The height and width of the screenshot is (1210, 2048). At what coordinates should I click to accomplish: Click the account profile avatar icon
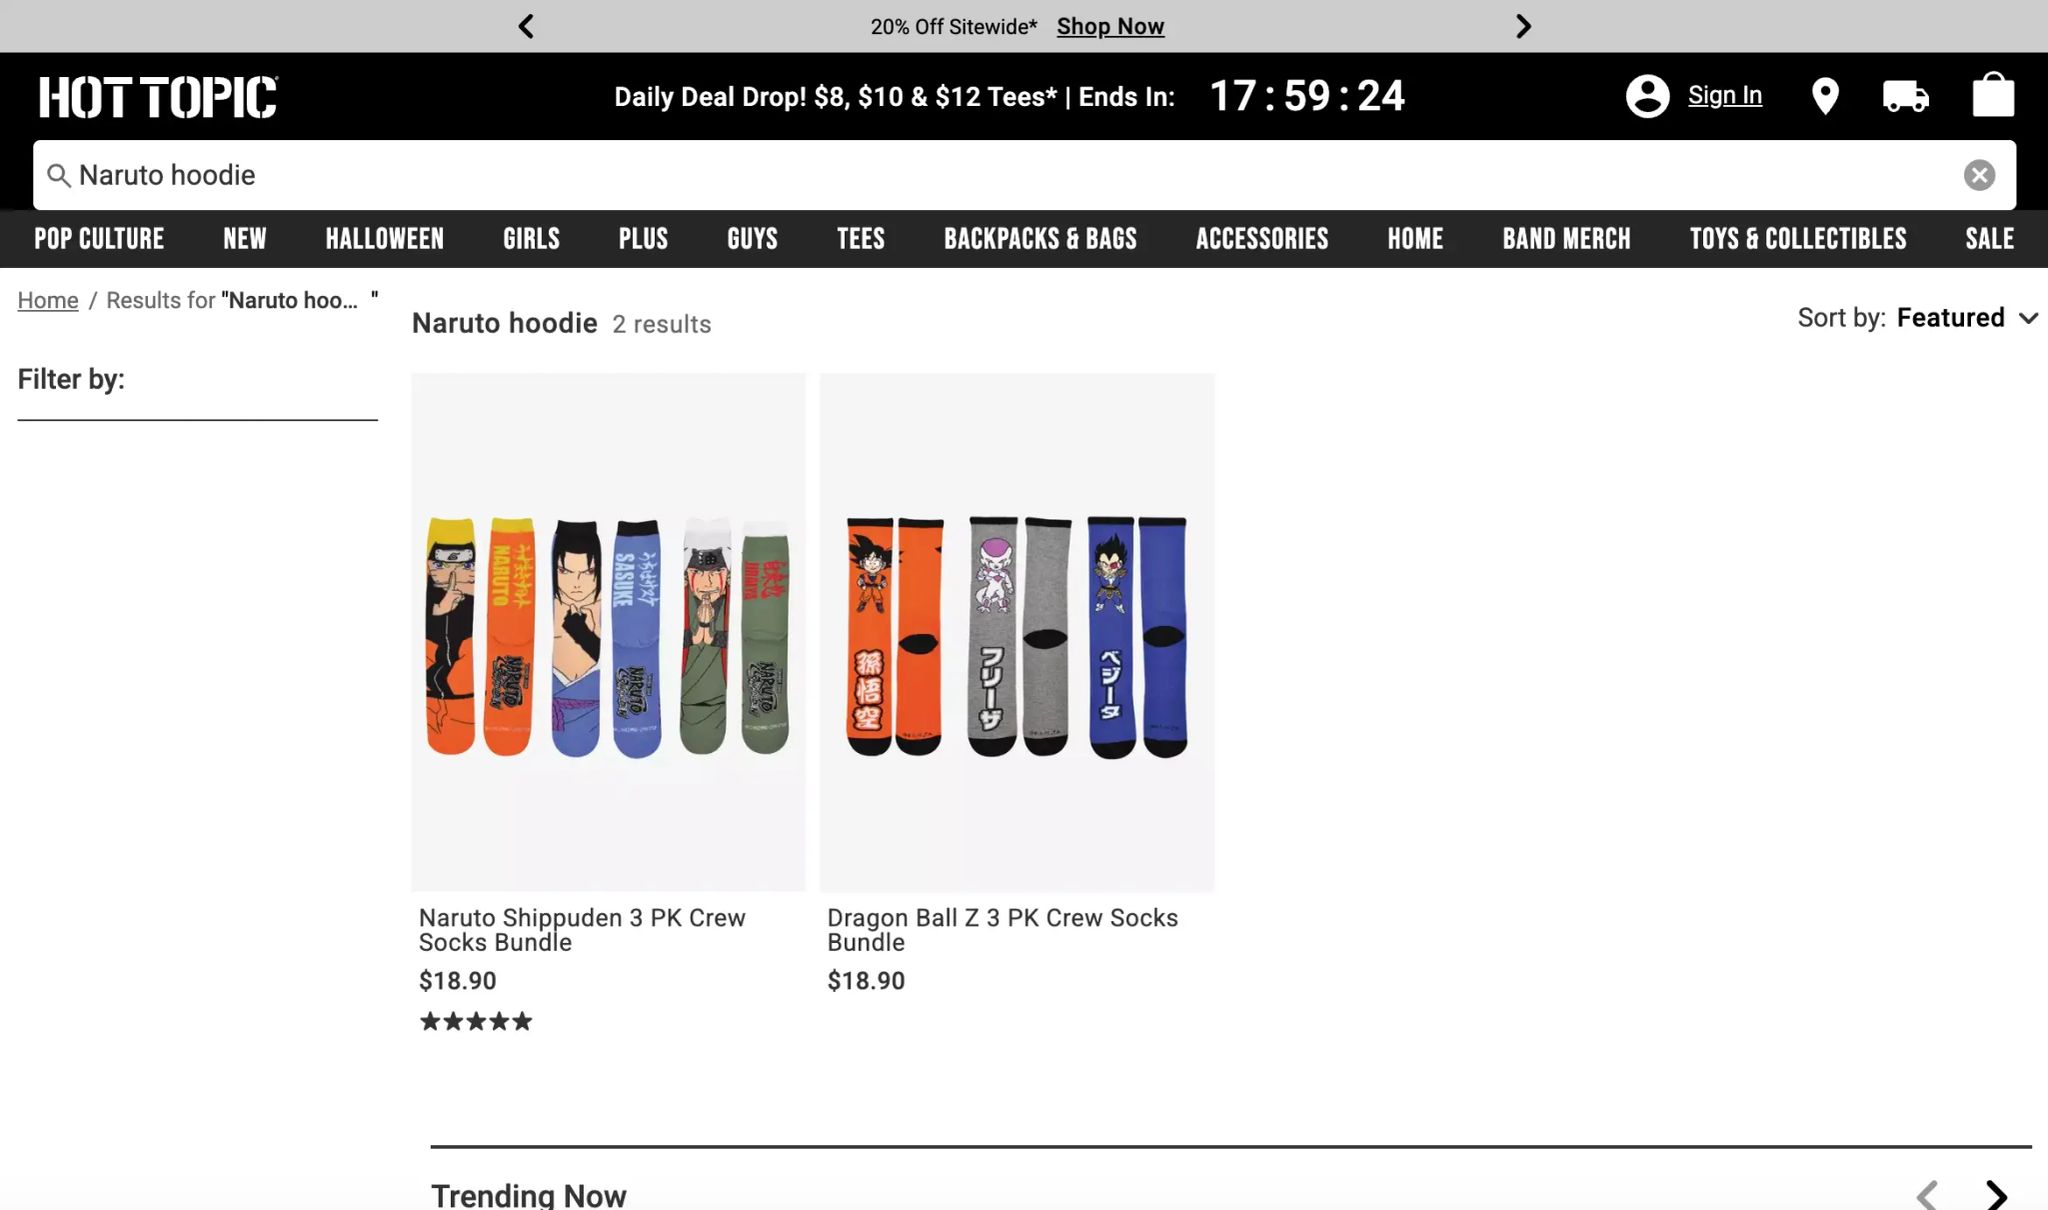tap(1647, 96)
